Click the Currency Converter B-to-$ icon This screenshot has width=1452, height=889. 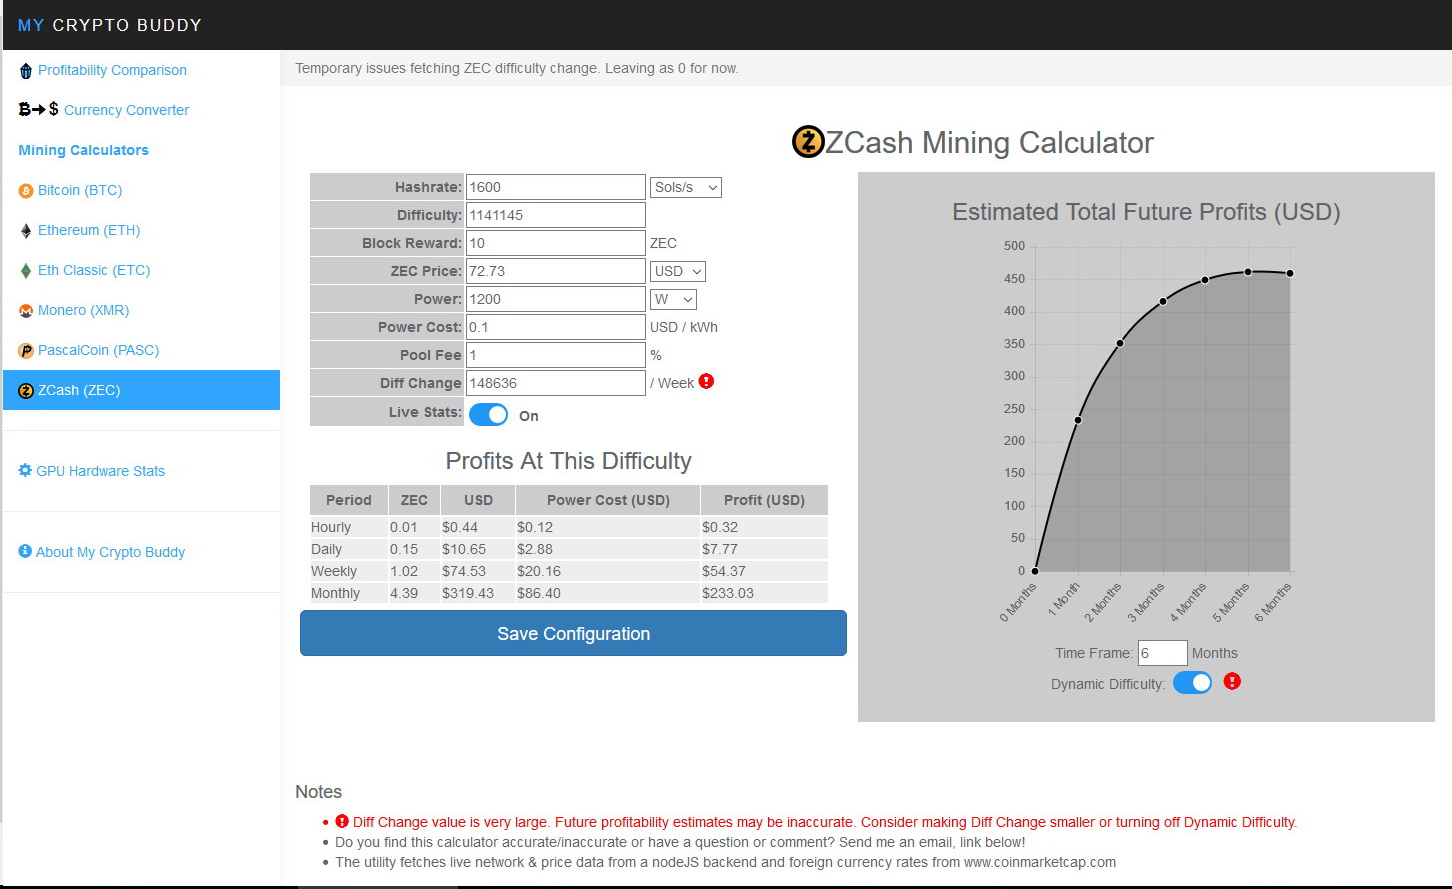coord(39,109)
